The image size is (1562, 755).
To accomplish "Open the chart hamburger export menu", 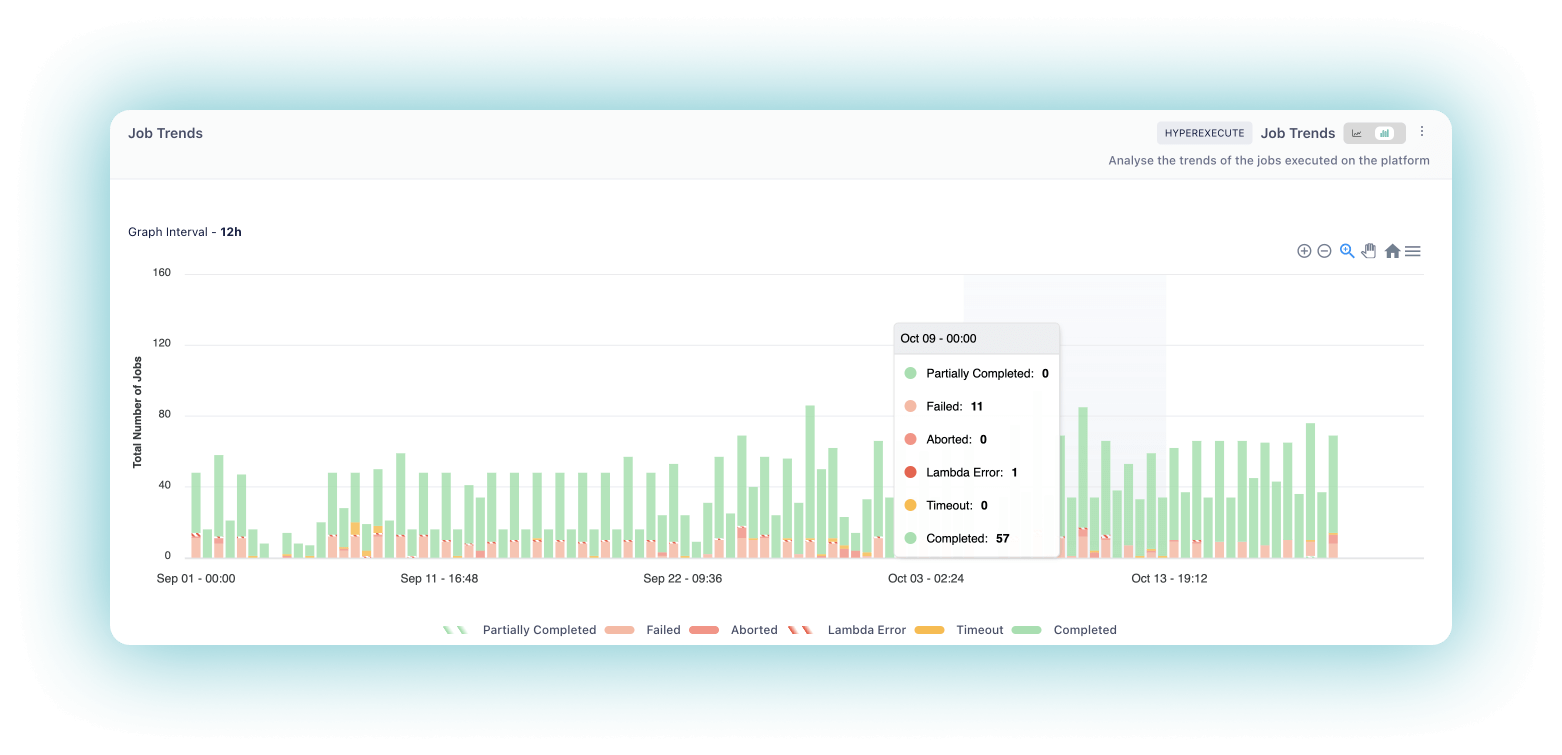I will tap(1413, 251).
